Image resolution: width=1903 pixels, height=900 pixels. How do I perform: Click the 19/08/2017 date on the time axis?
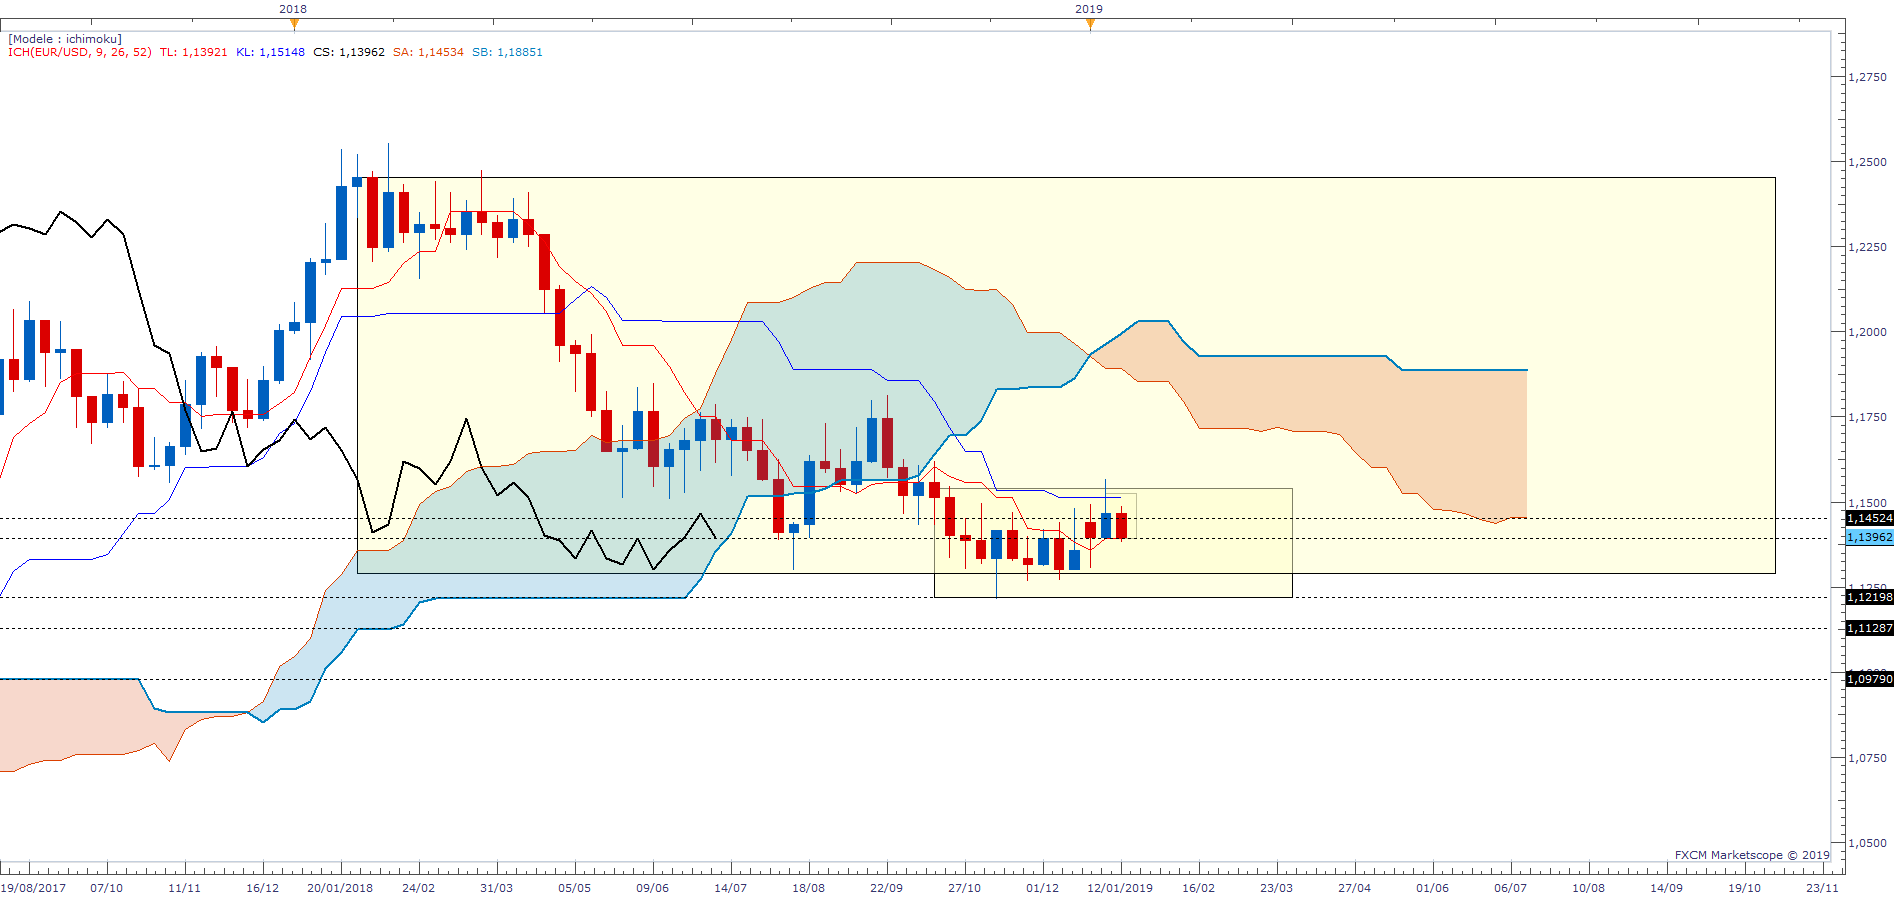[33, 888]
